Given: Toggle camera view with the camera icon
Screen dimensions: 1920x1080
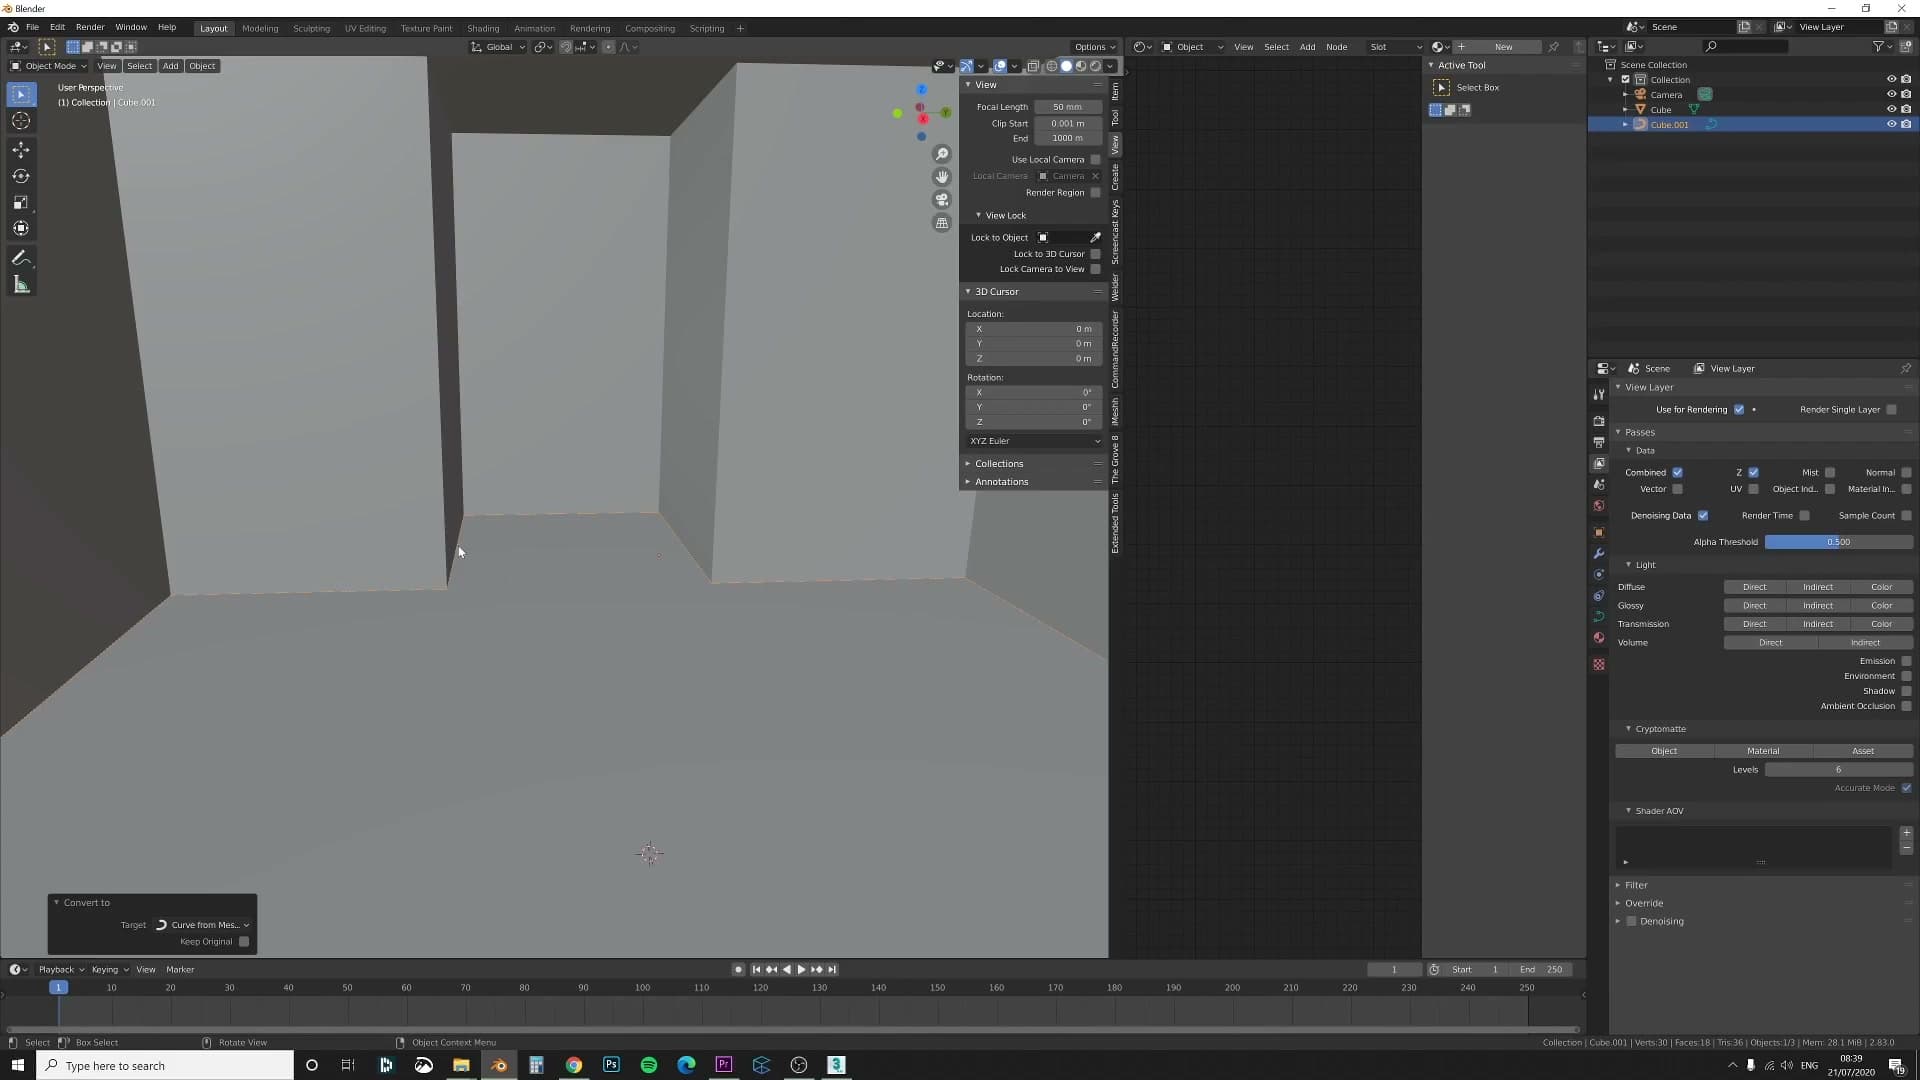Looking at the screenshot, I should point(942,200).
